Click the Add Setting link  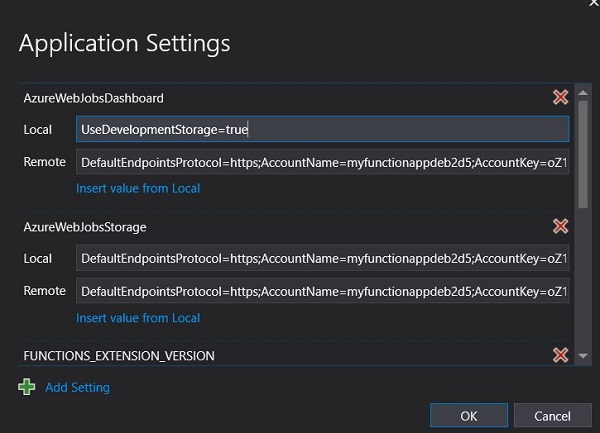tap(77, 387)
